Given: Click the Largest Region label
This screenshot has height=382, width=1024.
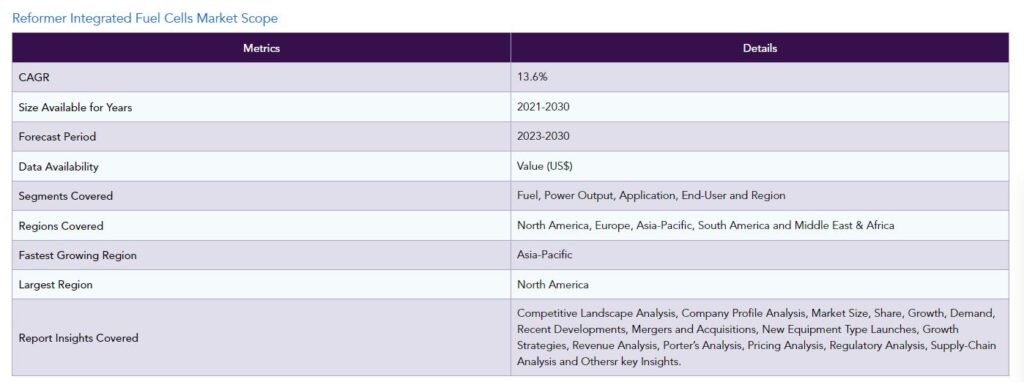Looking at the screenshot, I should point(56,285).
